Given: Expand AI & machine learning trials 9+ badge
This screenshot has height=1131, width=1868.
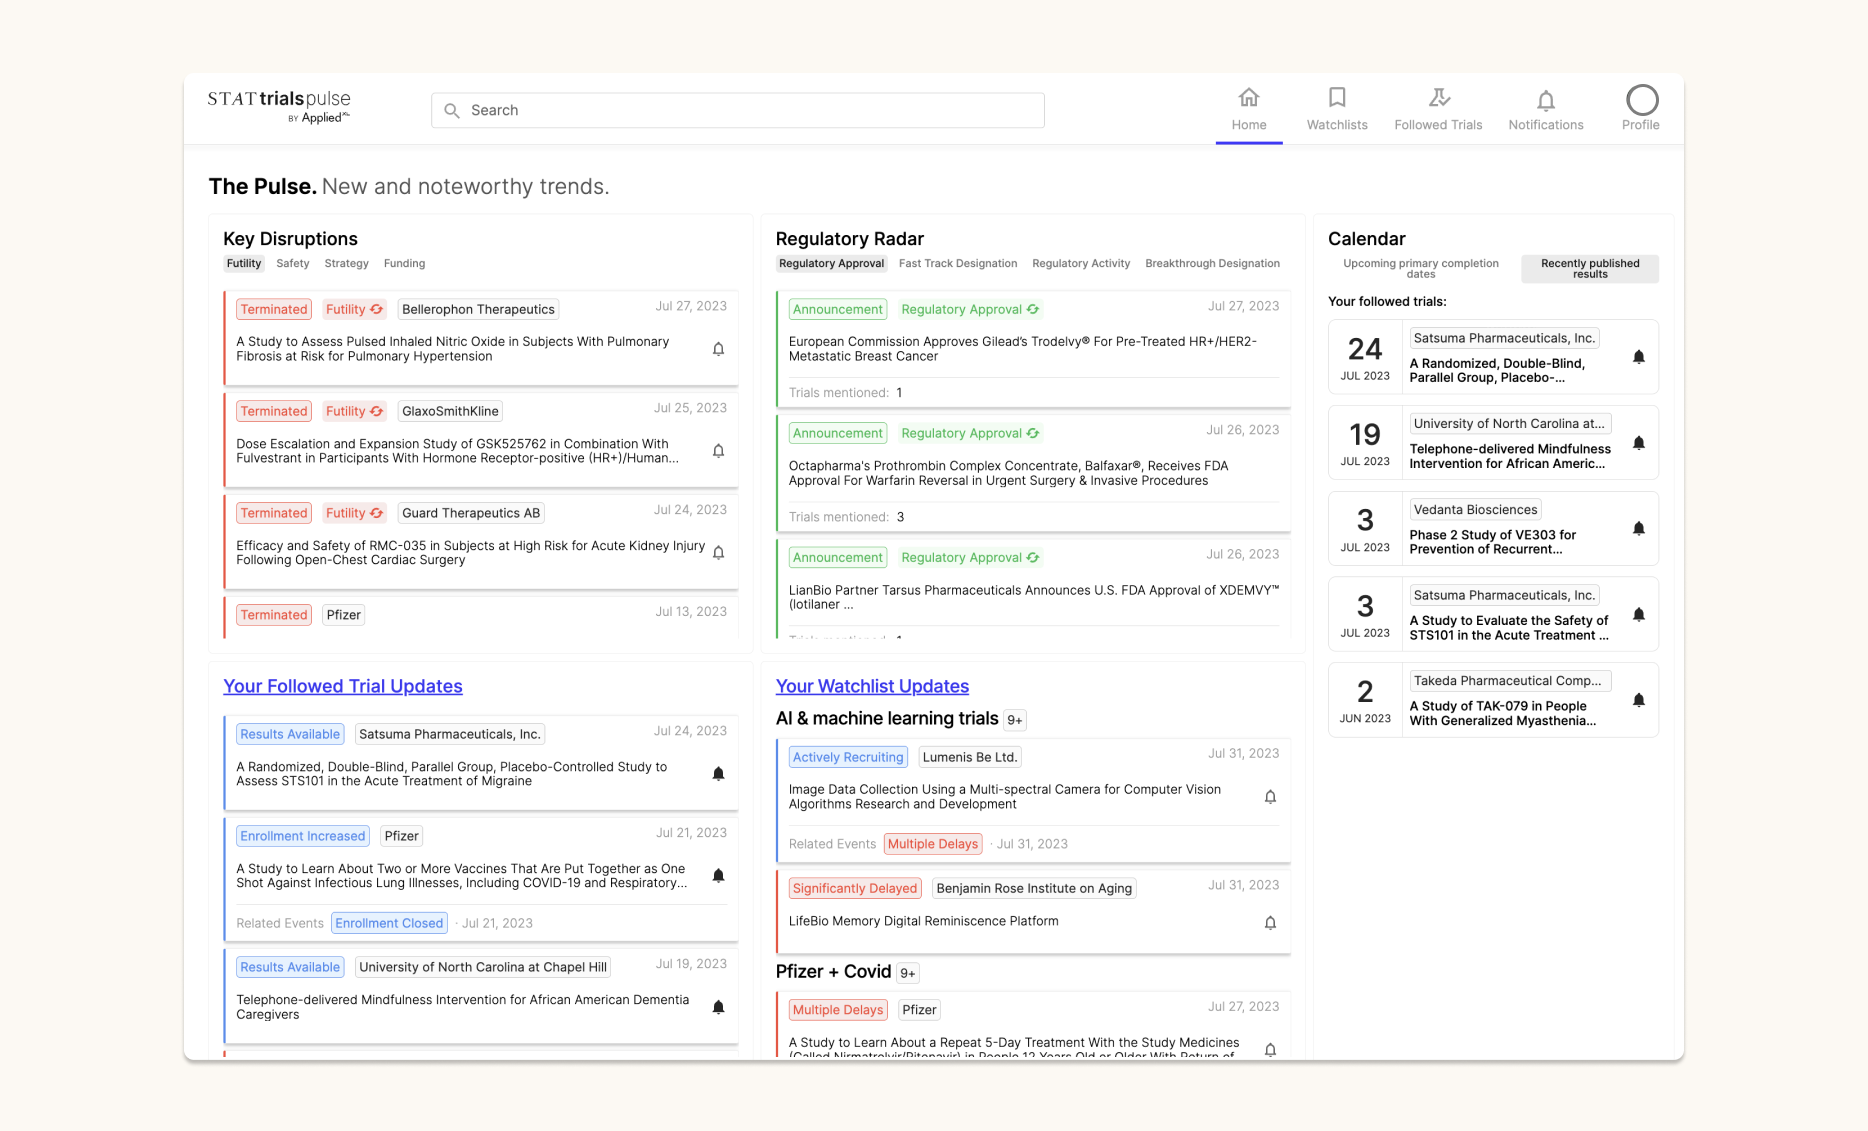Looking at the screenshot, I should (1014, 720).
